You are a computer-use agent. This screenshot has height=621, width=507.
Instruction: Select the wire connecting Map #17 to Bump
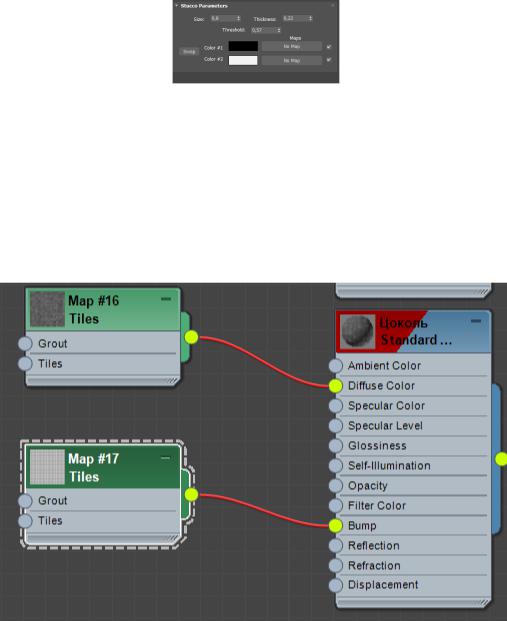(263, 511)
